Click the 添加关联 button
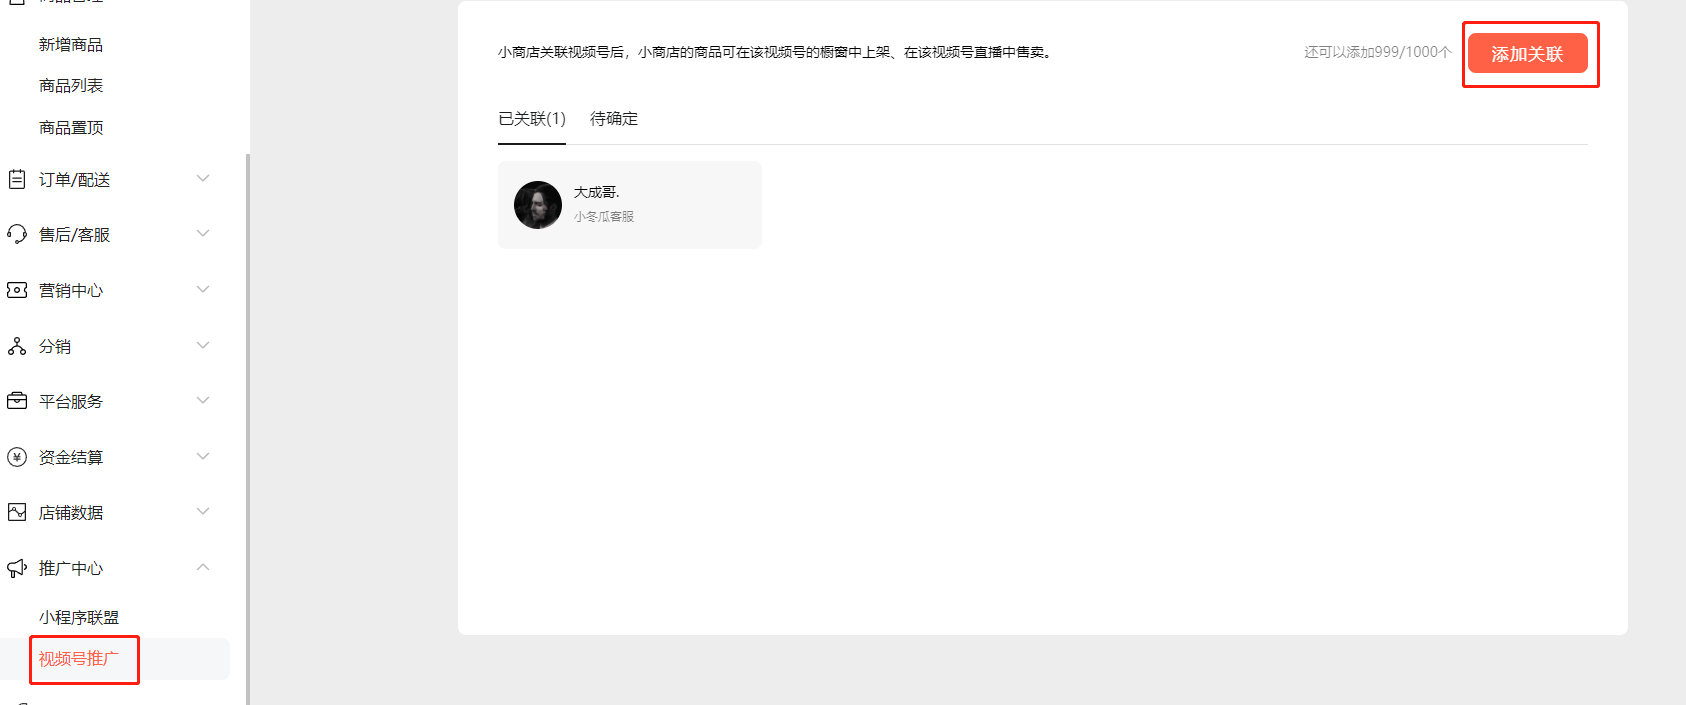 pos(1527,54)
